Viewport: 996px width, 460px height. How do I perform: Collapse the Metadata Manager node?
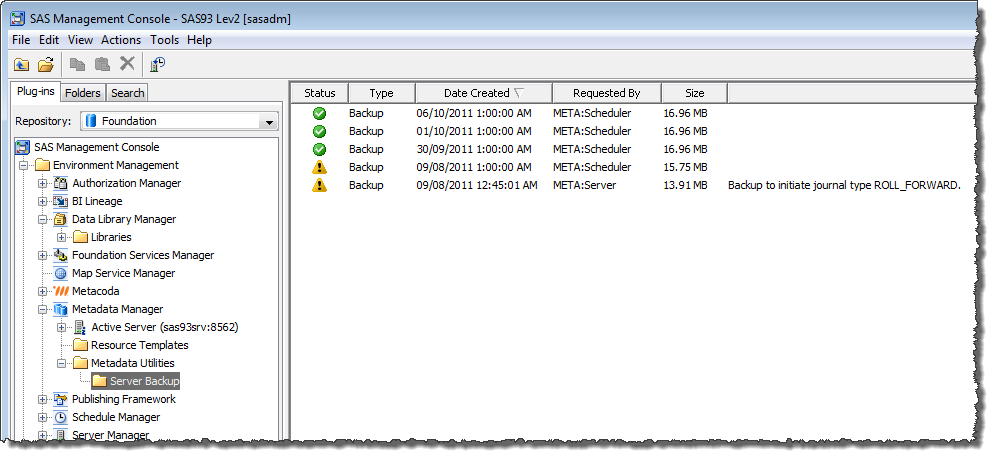pyautogui.click(x=43, y=309)
